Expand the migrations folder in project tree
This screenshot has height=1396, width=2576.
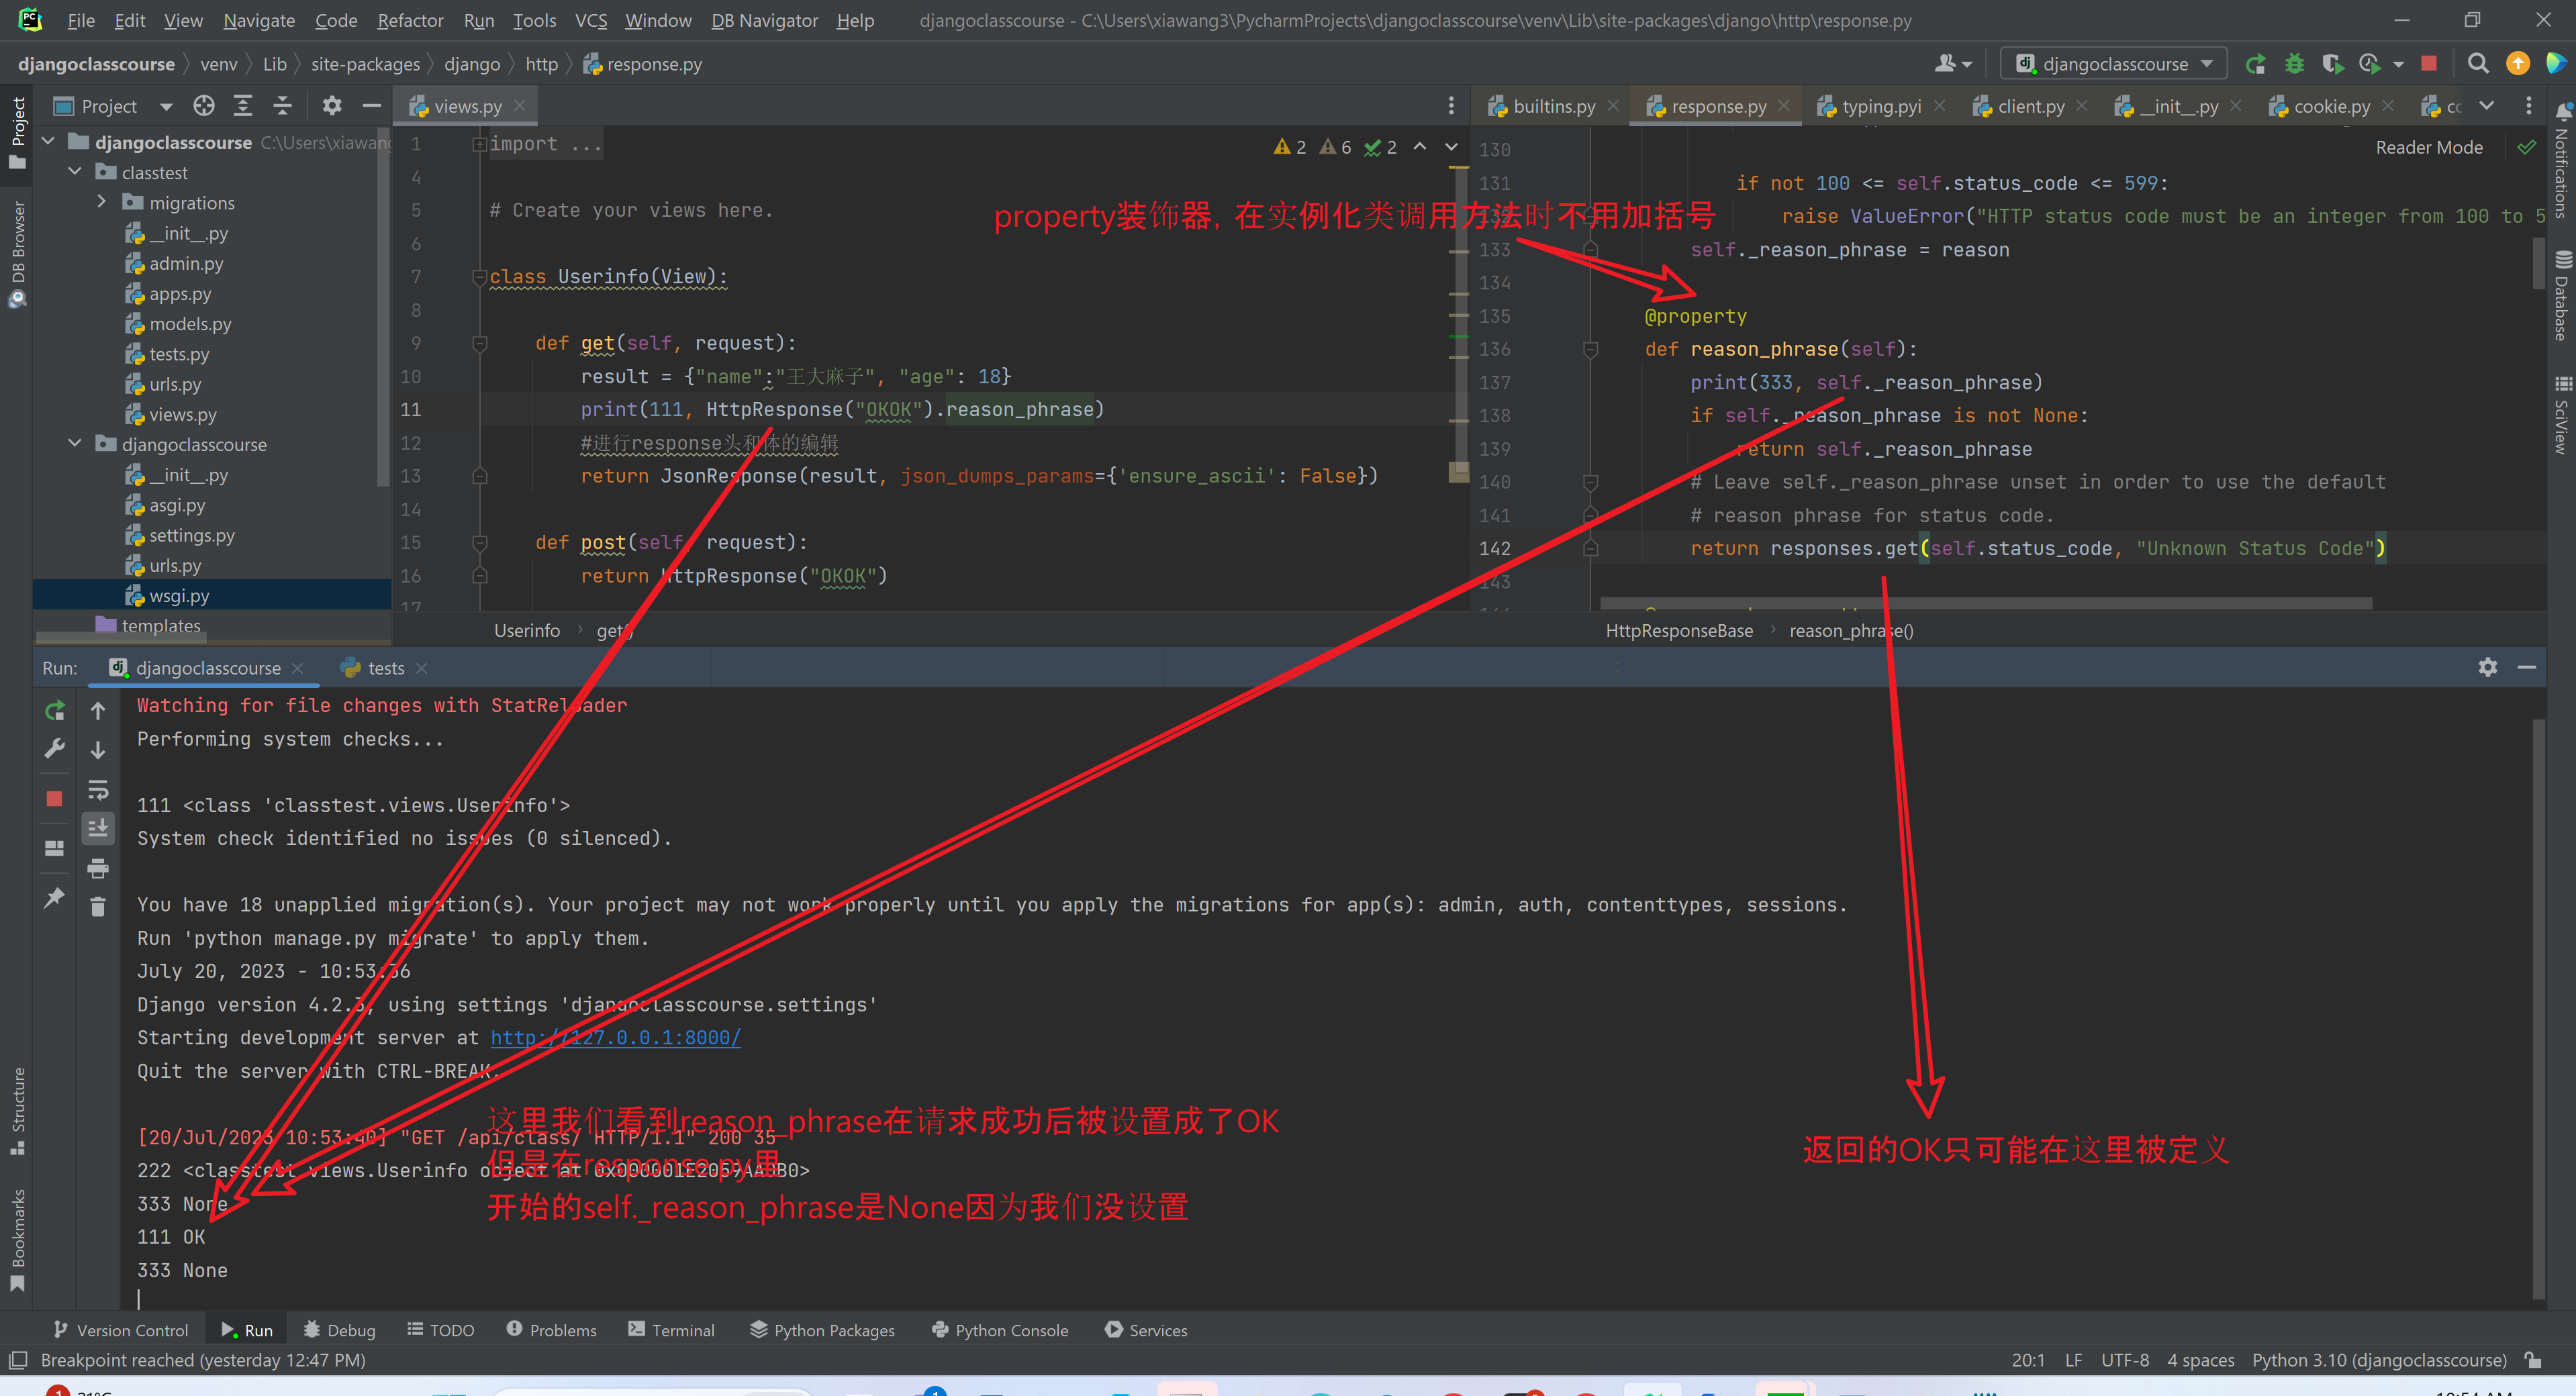pos(101,202)
